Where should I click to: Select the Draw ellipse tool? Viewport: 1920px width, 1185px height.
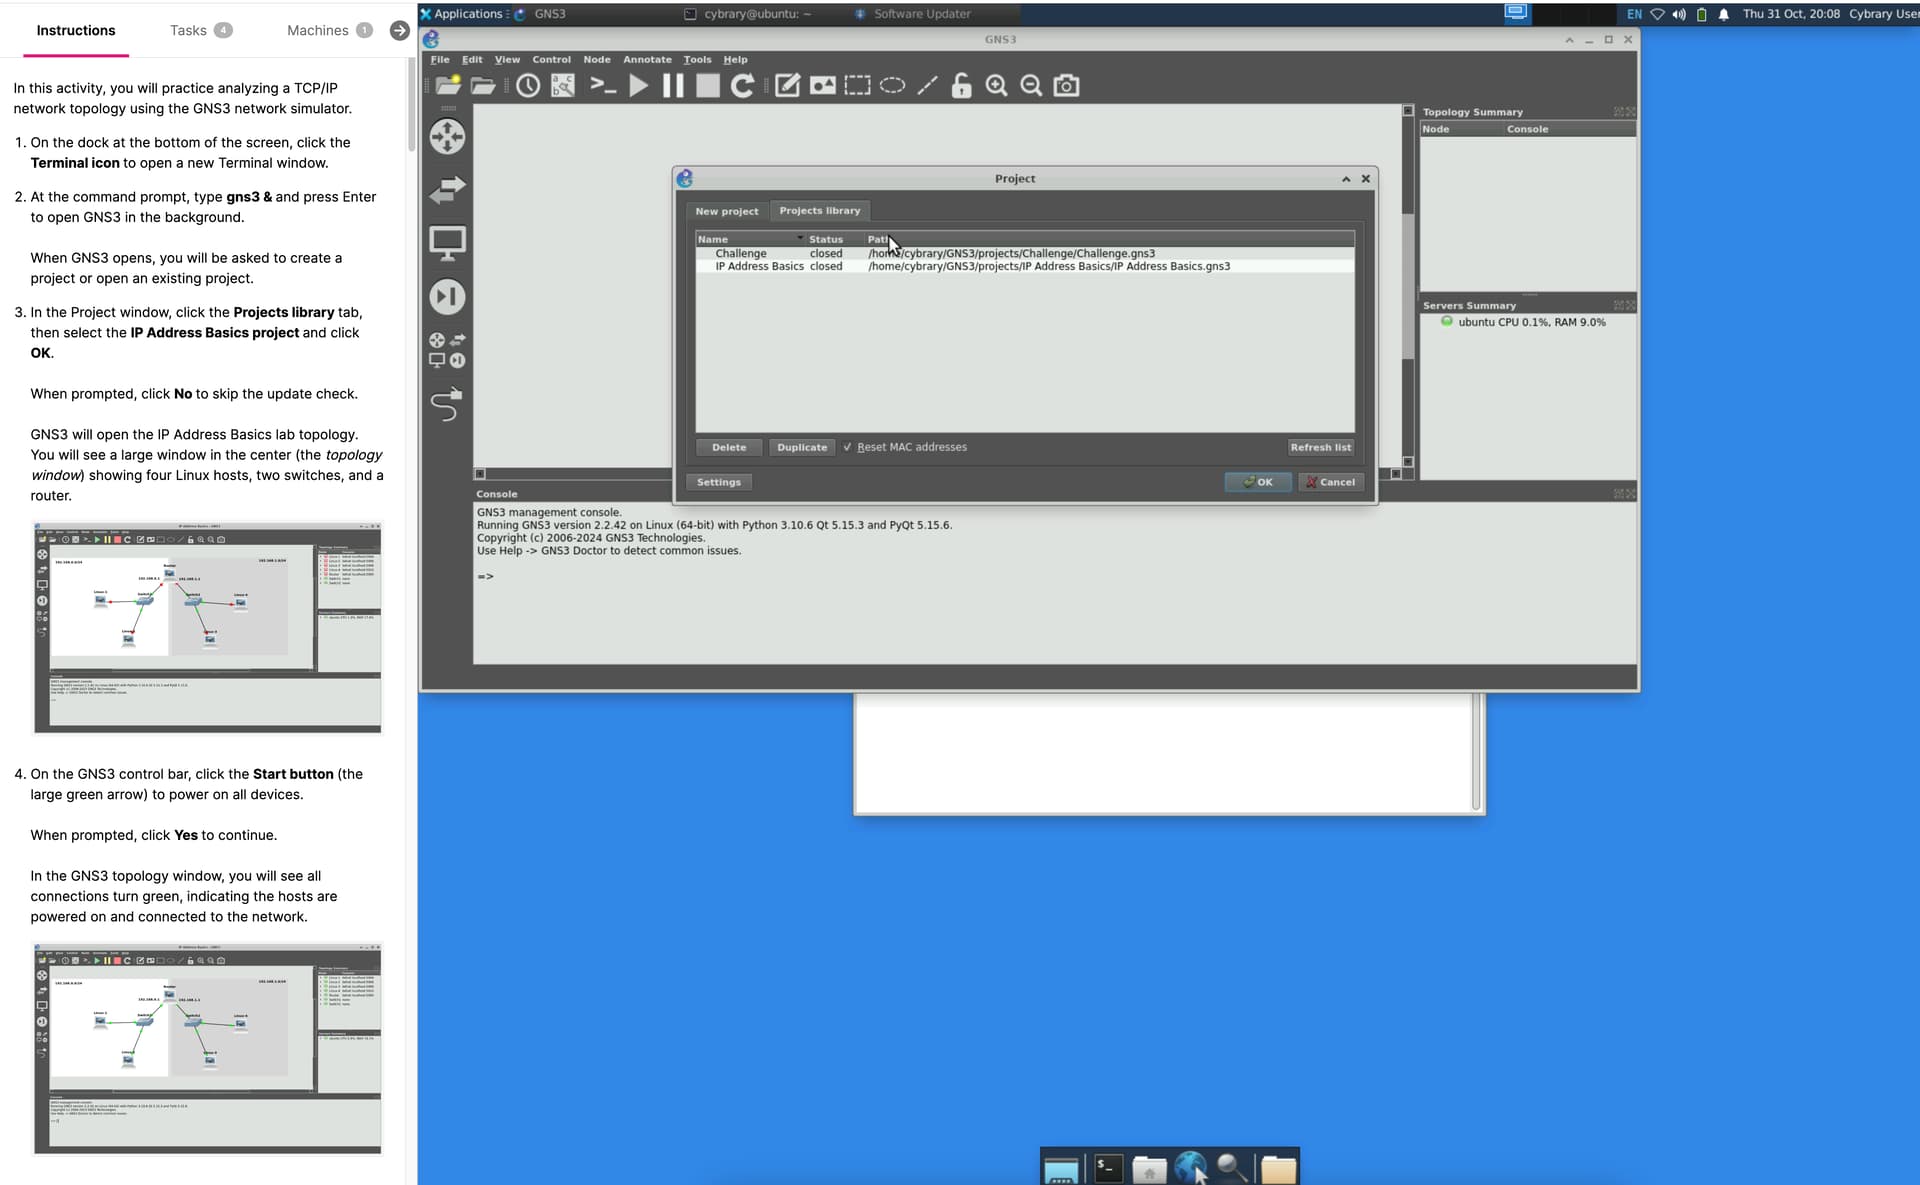pyautogui.click(x=892, y=86)
